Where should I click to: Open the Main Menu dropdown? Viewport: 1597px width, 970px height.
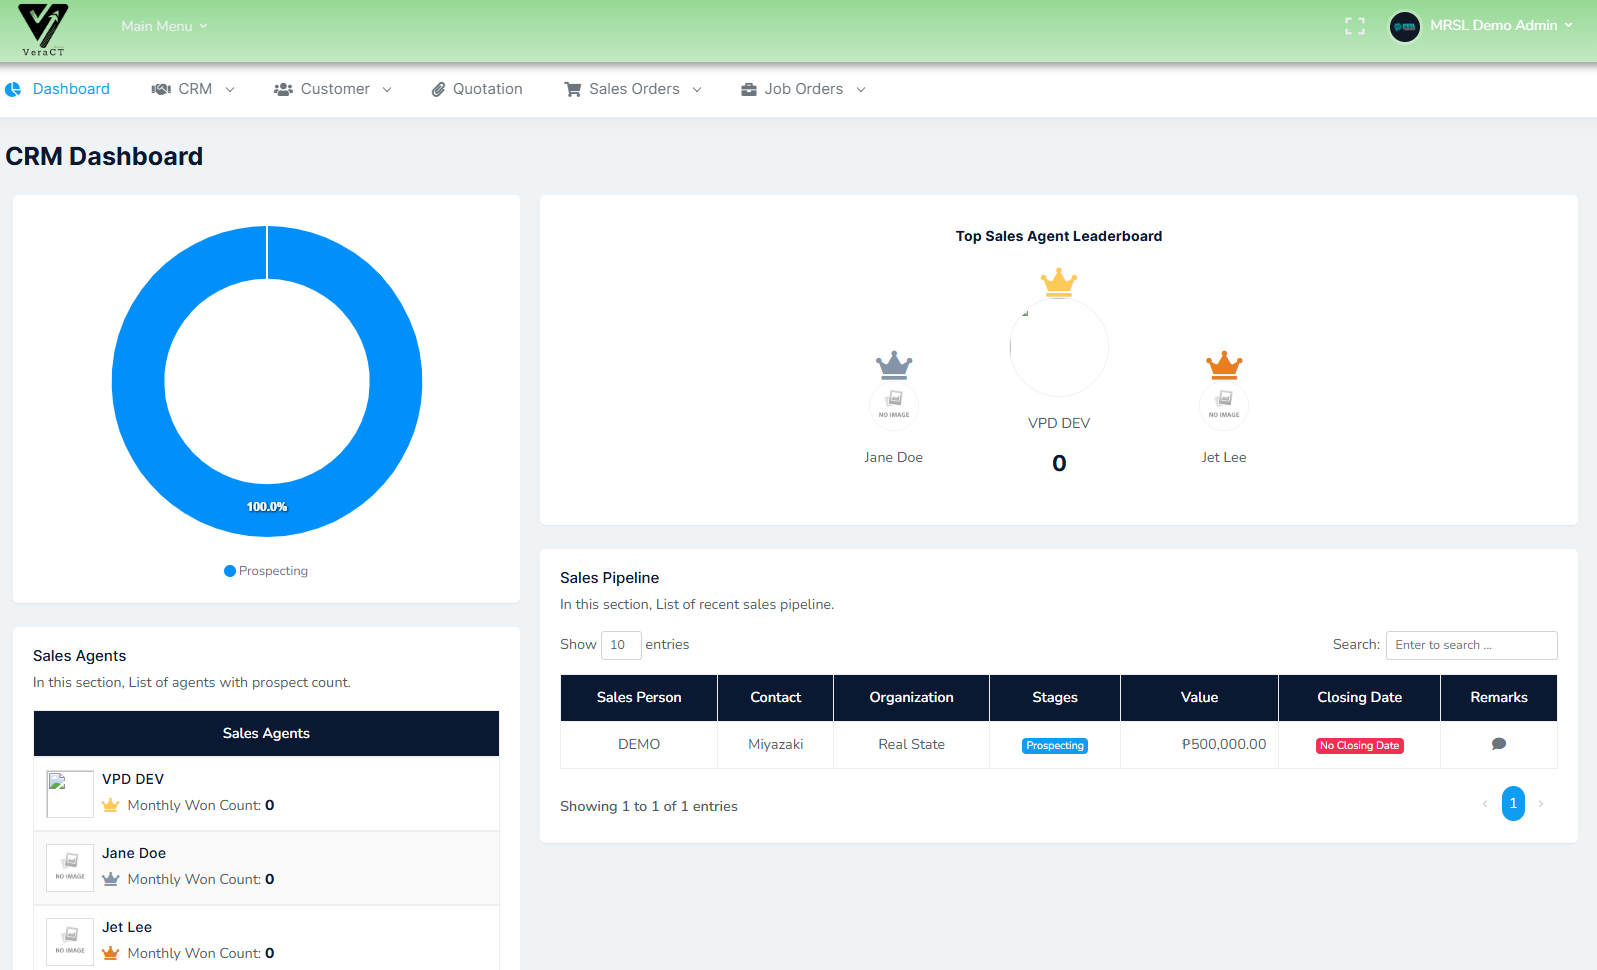point(164,26)
